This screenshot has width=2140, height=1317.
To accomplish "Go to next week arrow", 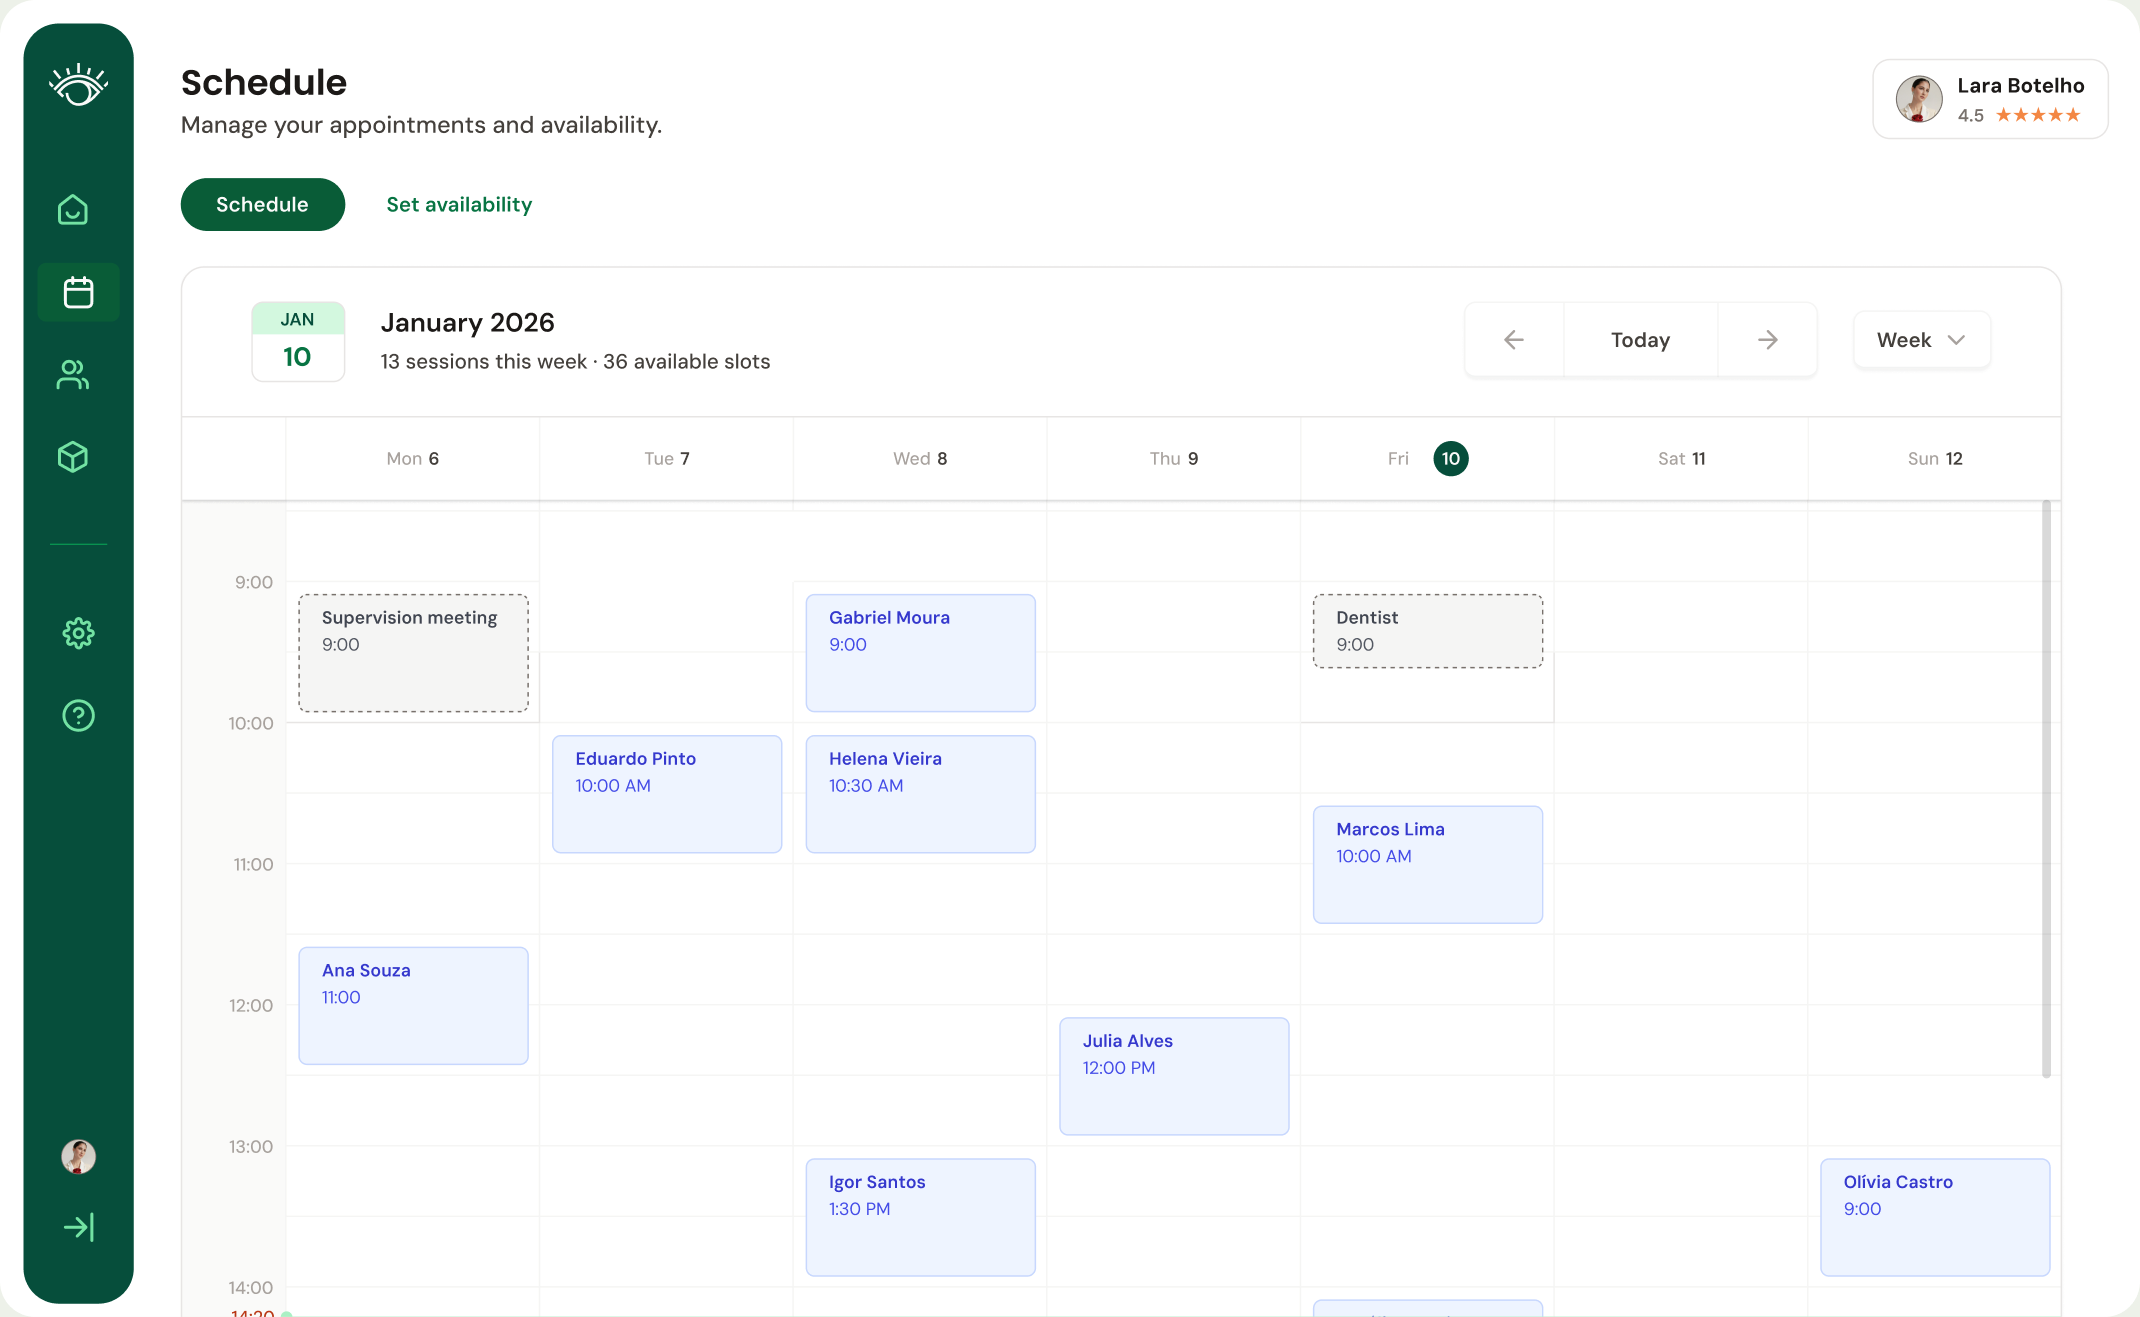I will pyautogui.click(x=1767, y=340).
